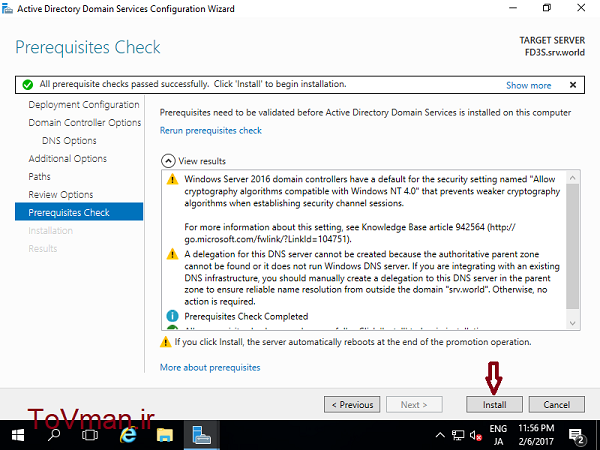Open More about prerequisites link

tap(210, 367)
